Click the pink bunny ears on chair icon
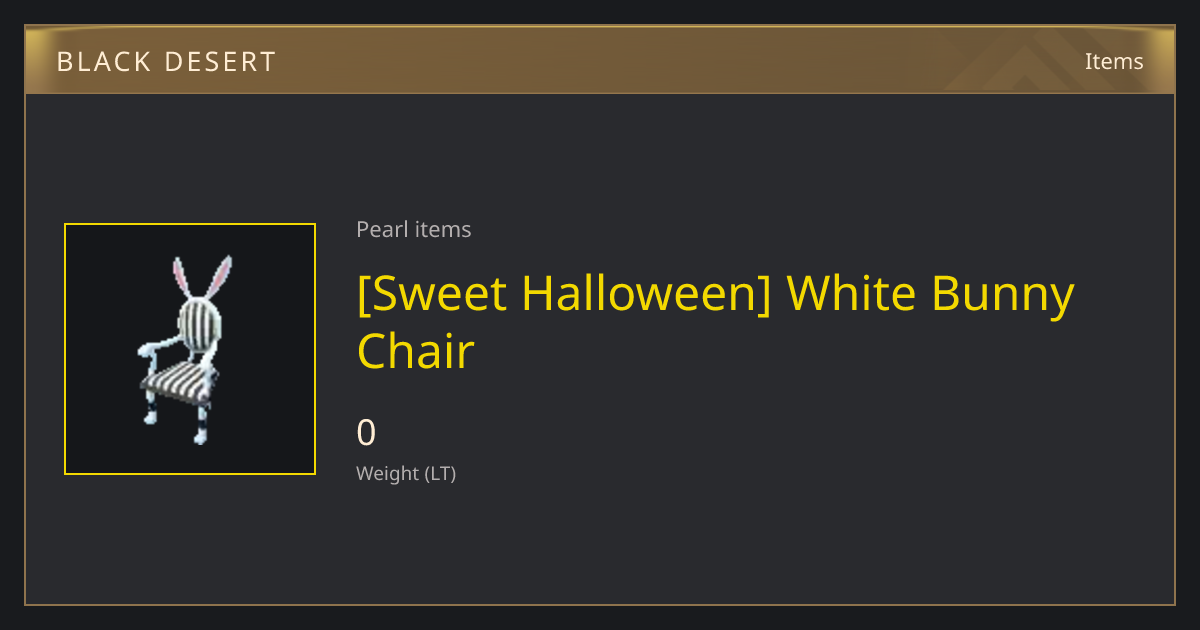 pos(202,276)
